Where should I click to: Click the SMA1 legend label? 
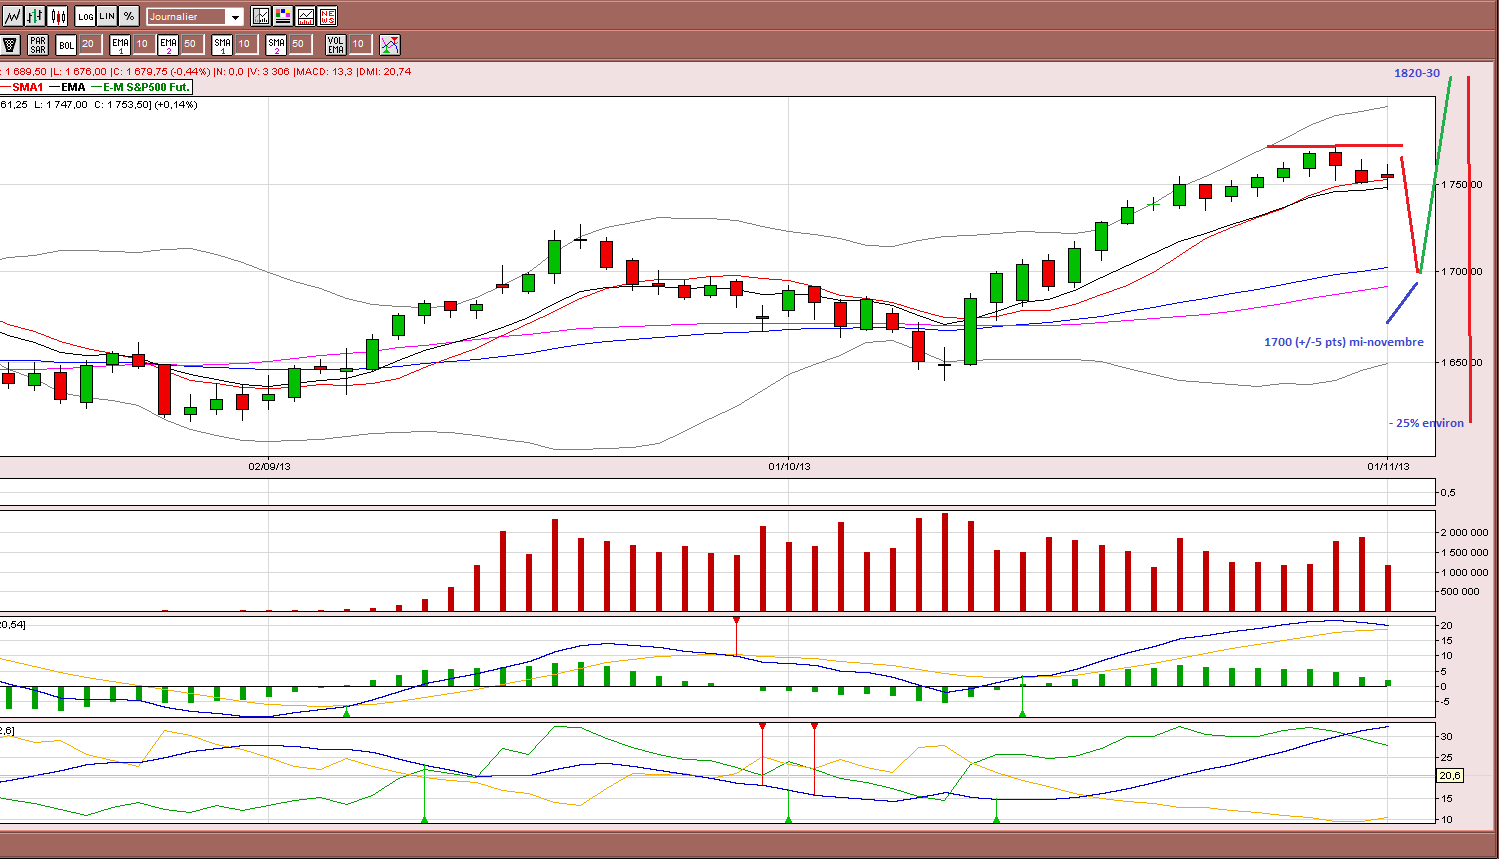point(28,87)
